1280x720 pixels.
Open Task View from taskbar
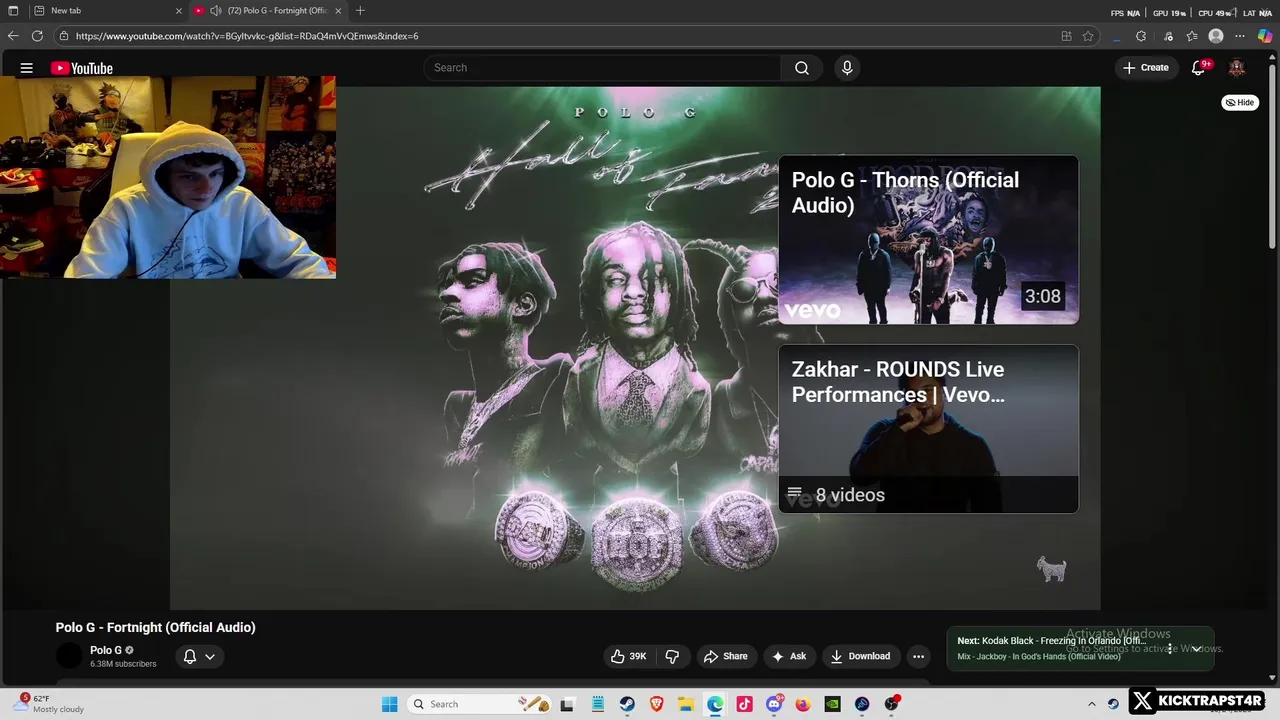(x=567, y=704)
